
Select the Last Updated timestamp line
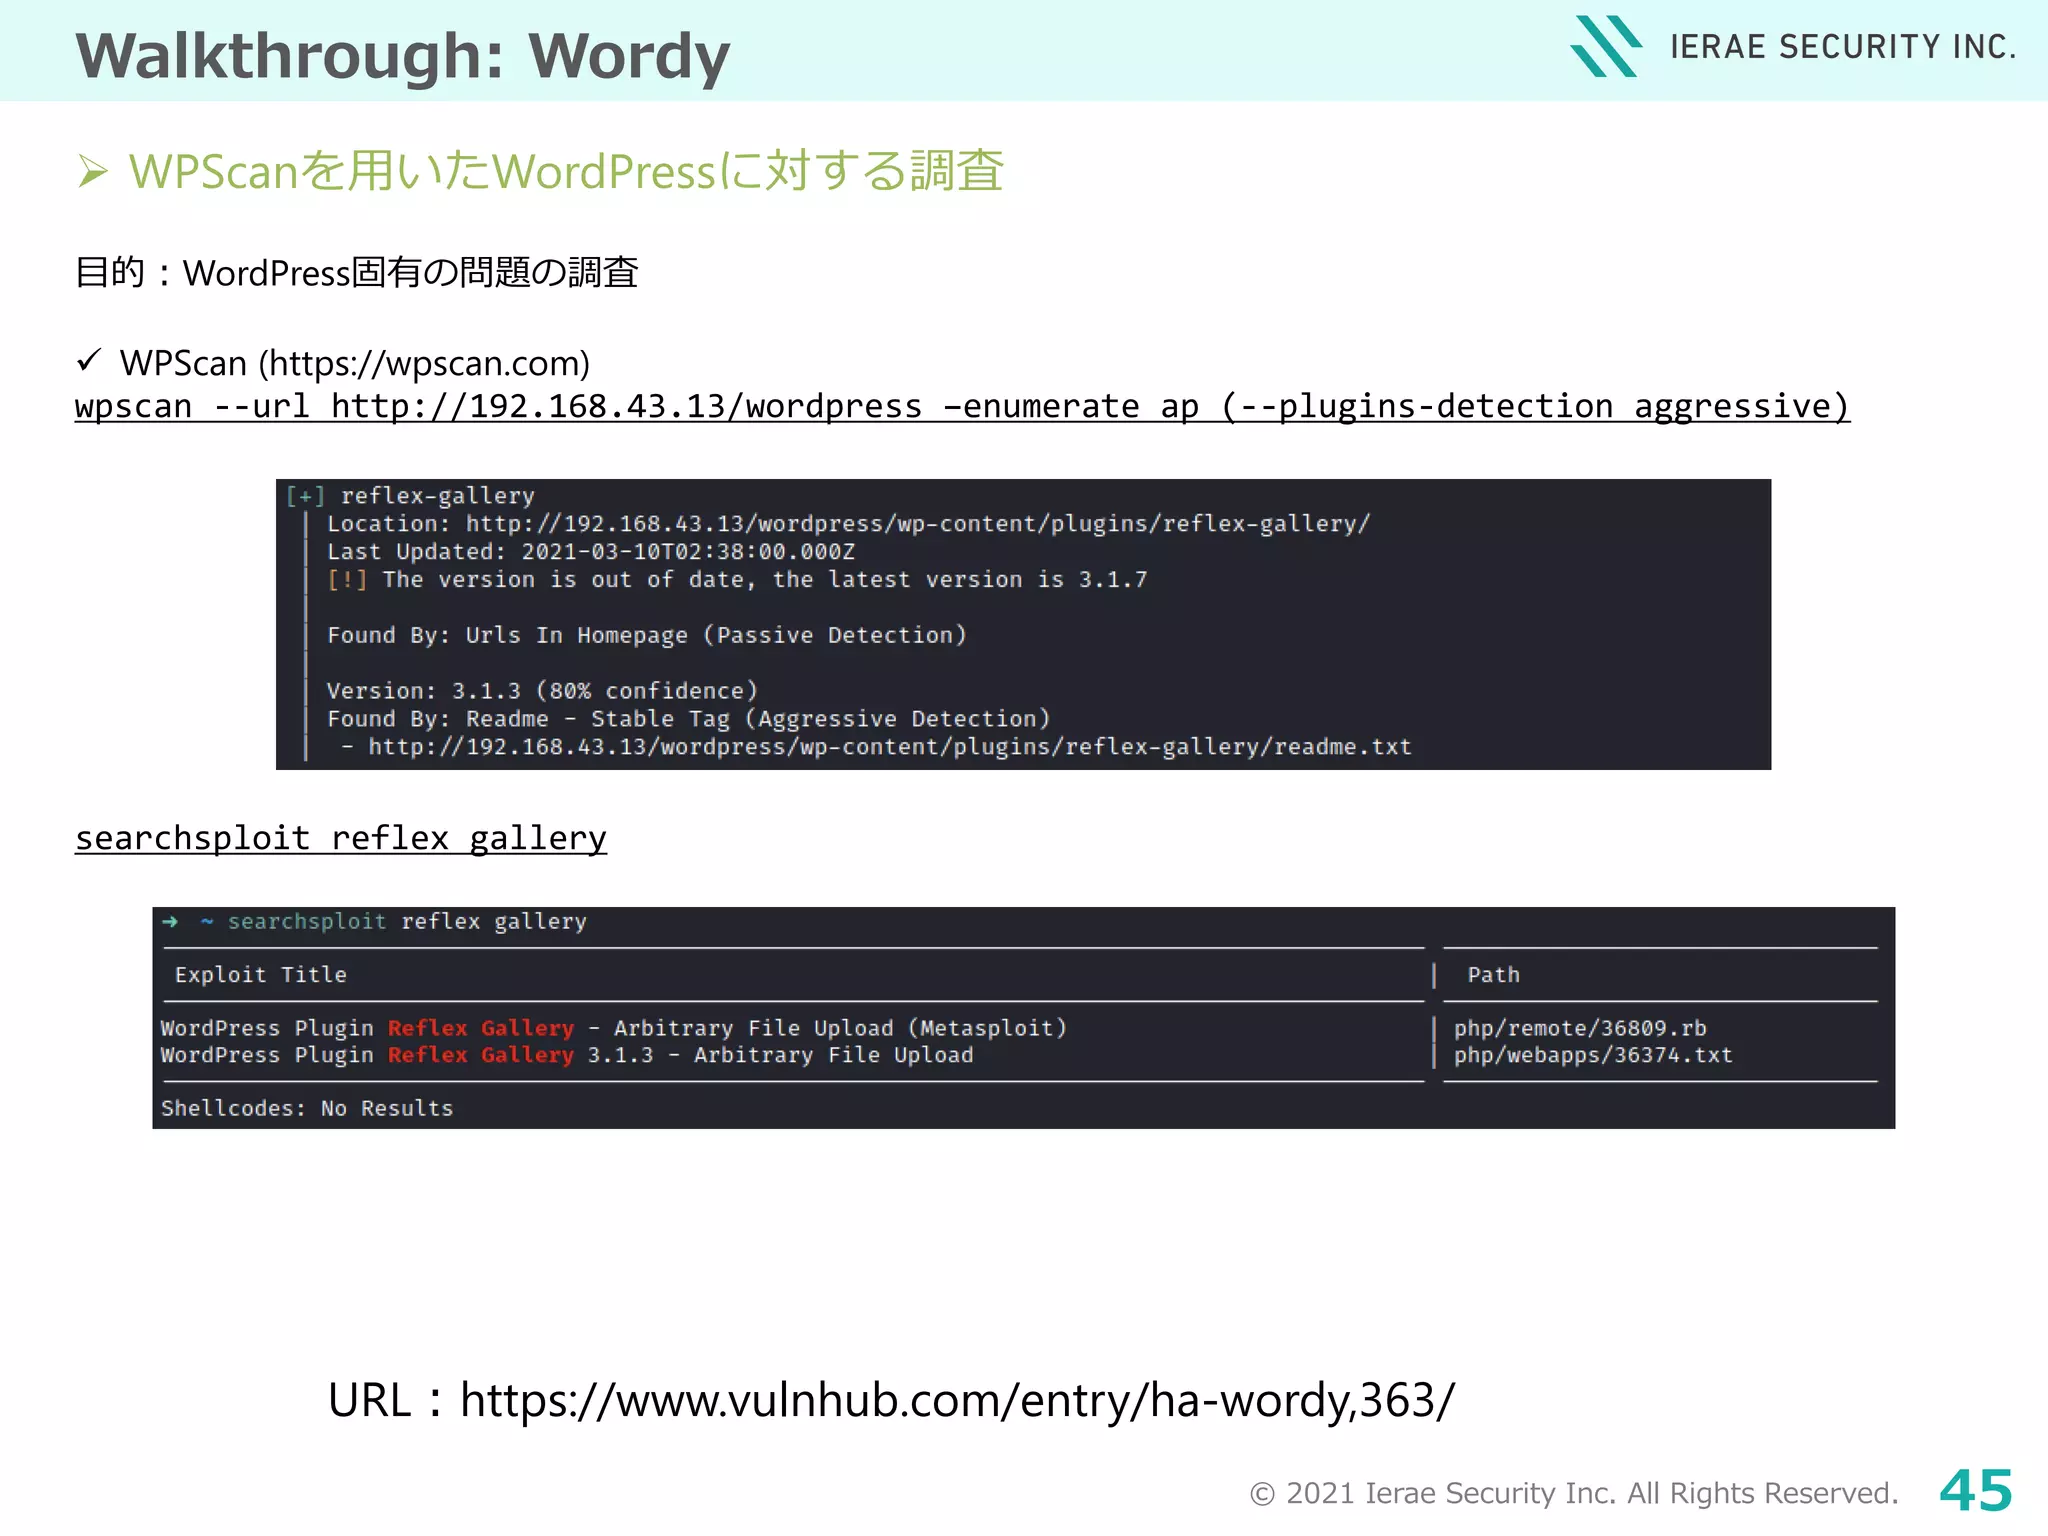click(590, 552)
